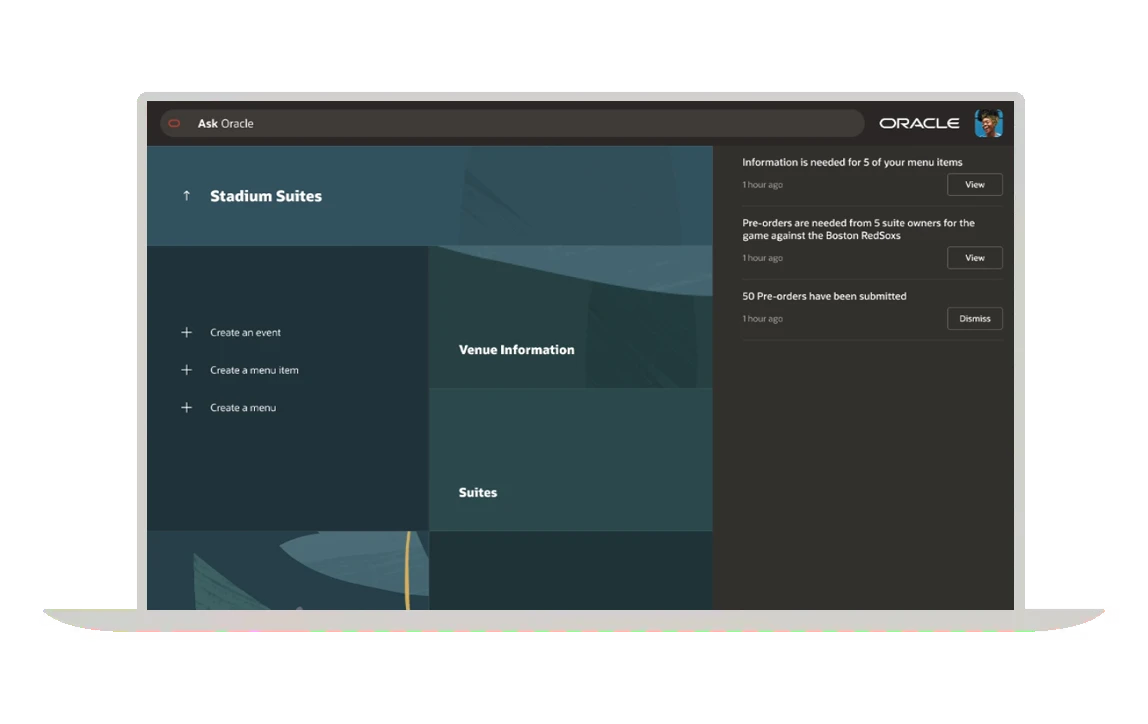Open your user profile avatar

(988, 122)
